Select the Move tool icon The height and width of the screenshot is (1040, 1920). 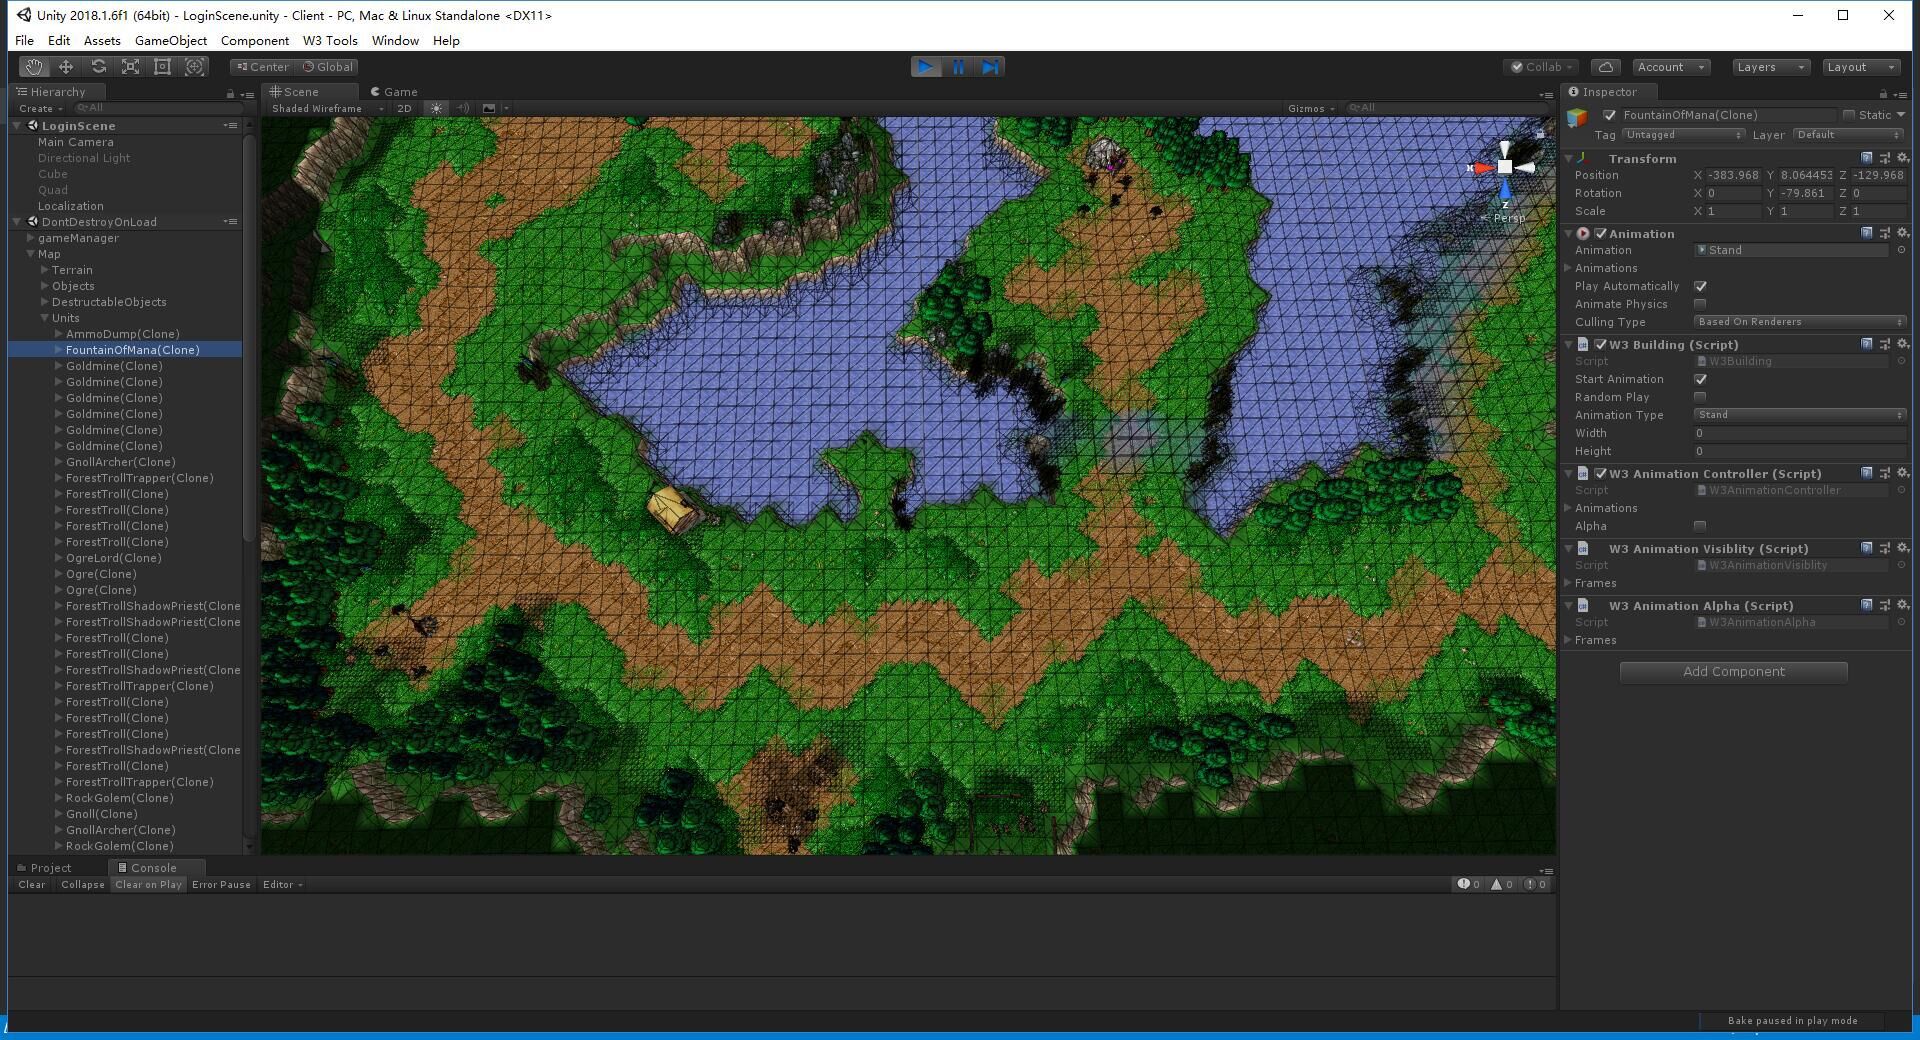[x=66, y=67]
